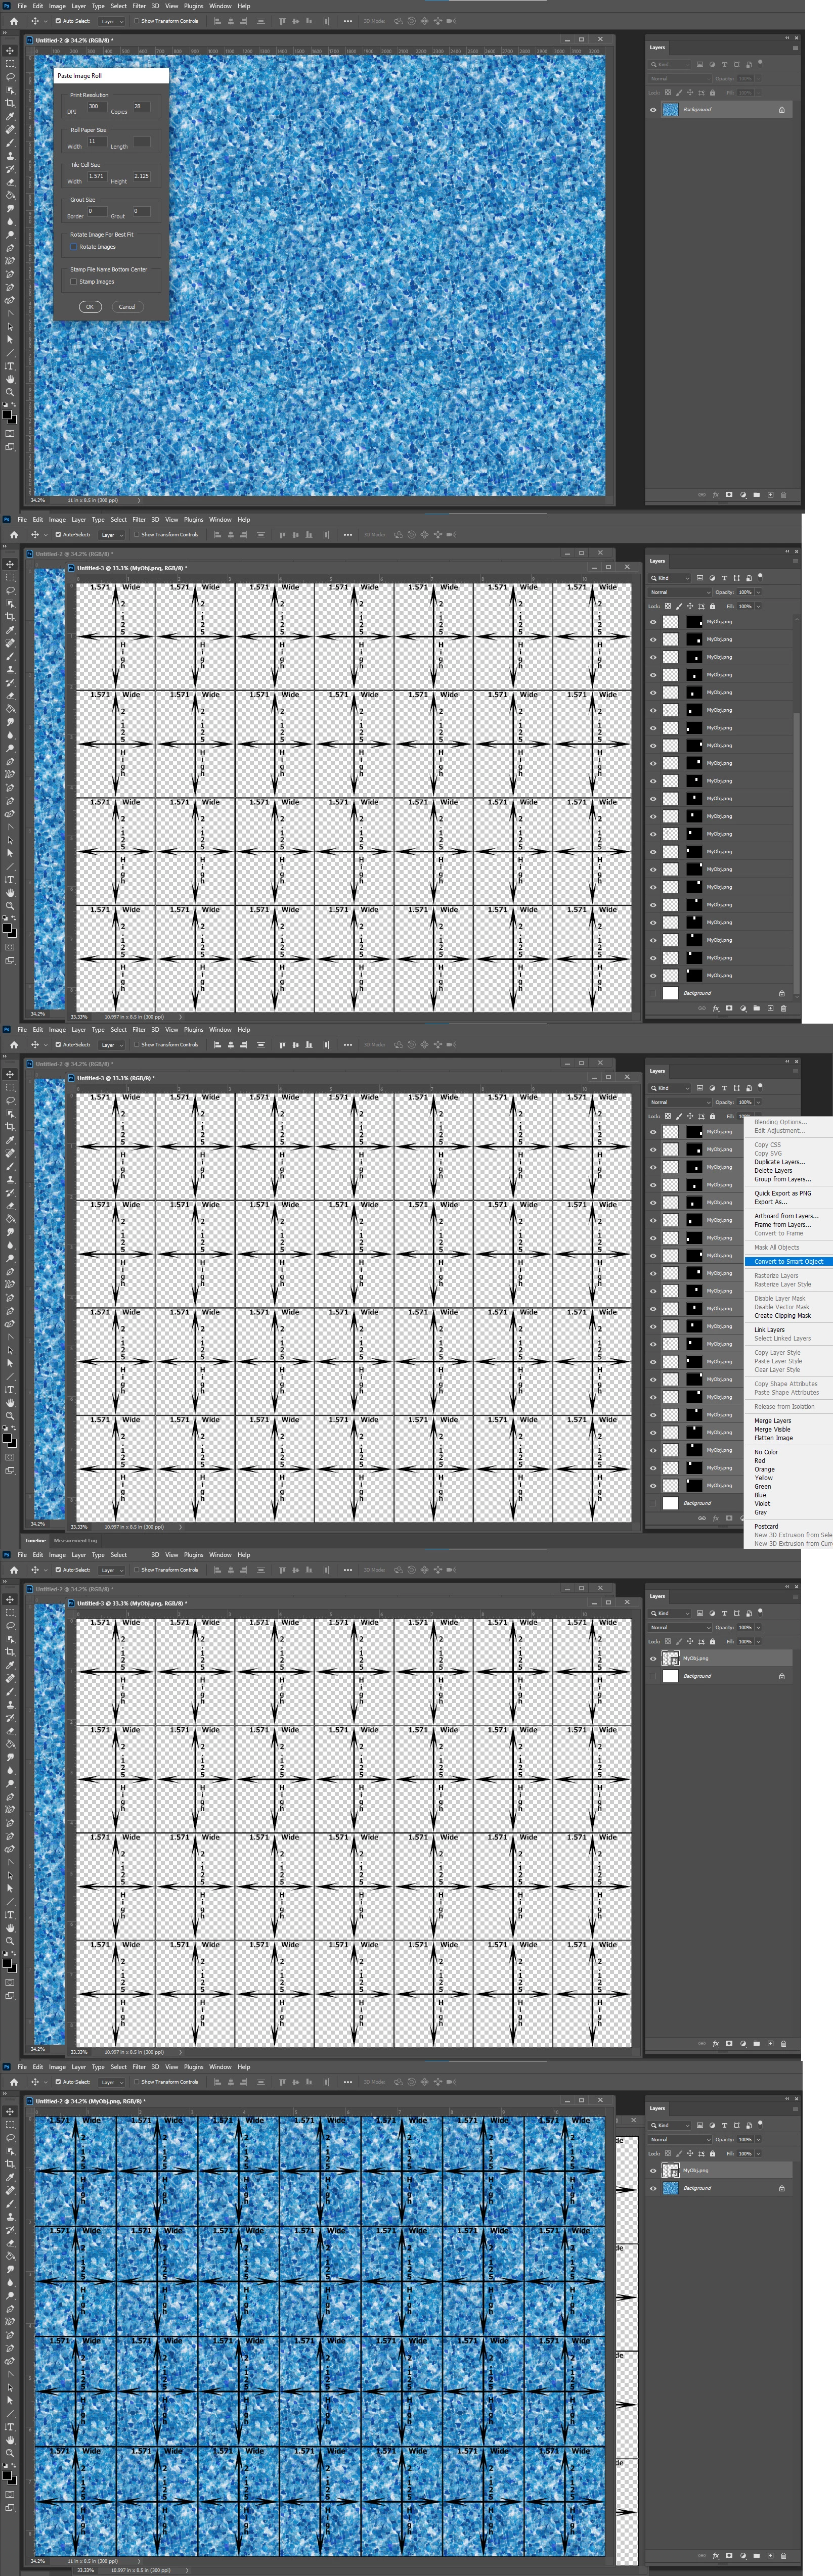Image resolution: width=833 pixels, height=2576 pixels.
Task: Enable Stamp Images checkbox in Paste Image Roll
Action: point(74,282)
